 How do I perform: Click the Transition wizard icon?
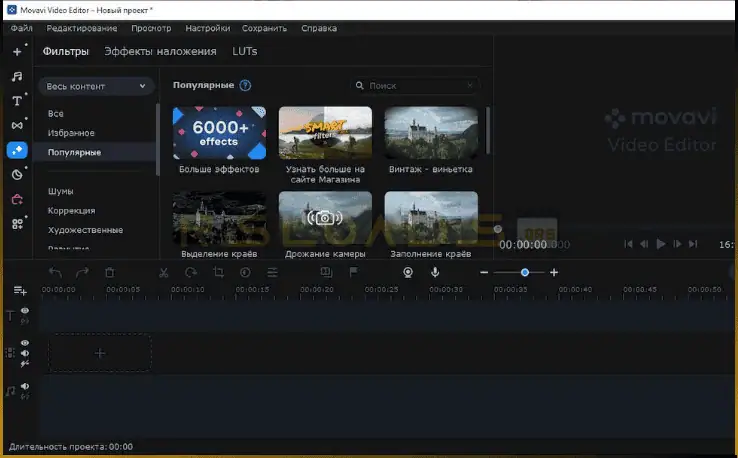[x=326, y=272]
